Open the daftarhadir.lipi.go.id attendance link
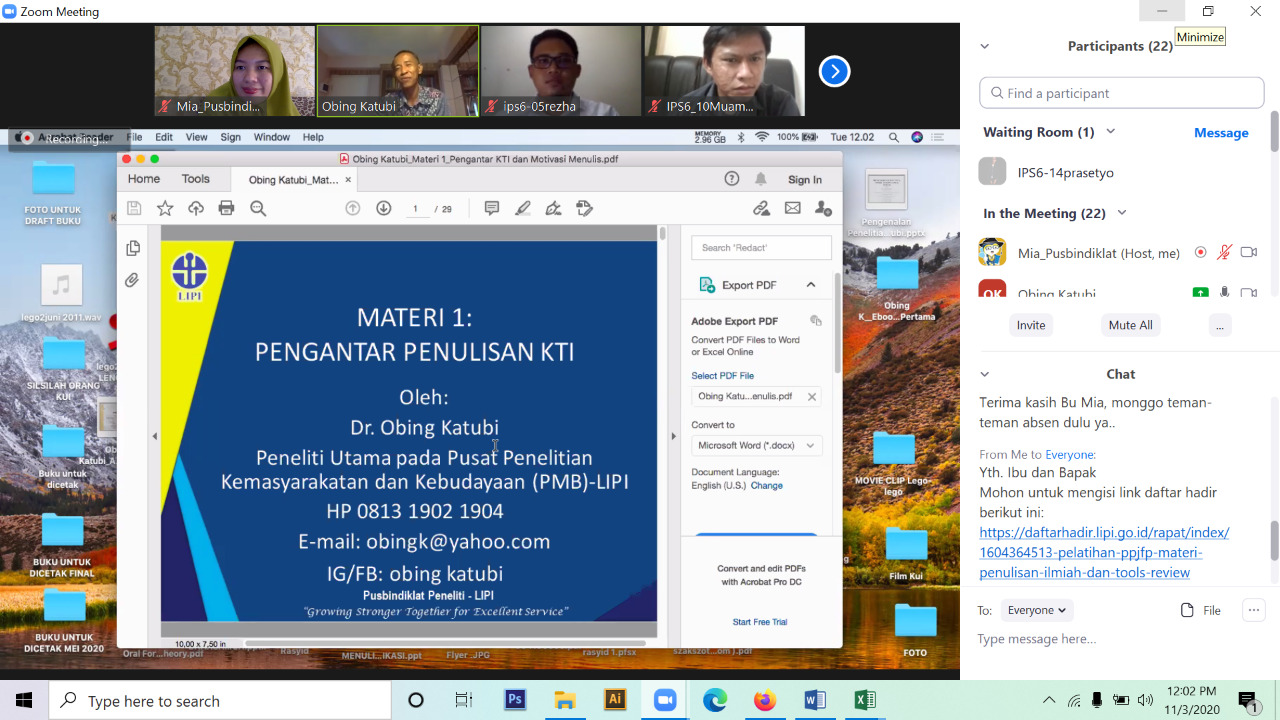 (1104, 552)
